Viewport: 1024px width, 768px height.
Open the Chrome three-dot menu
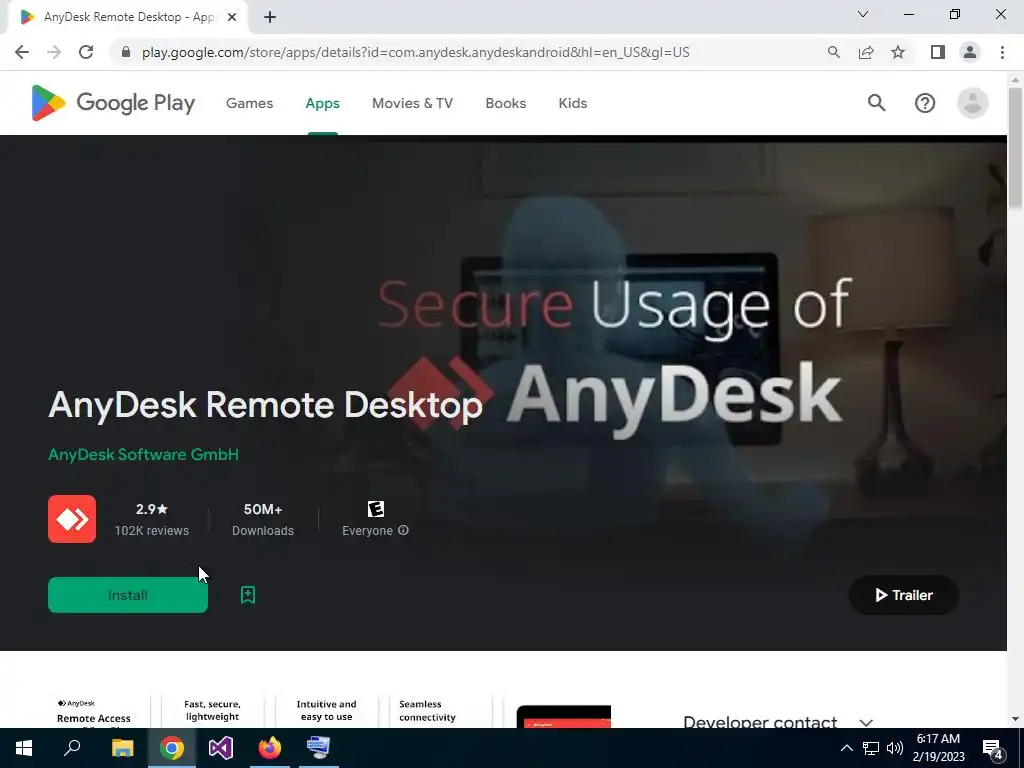coord(1002,52)
